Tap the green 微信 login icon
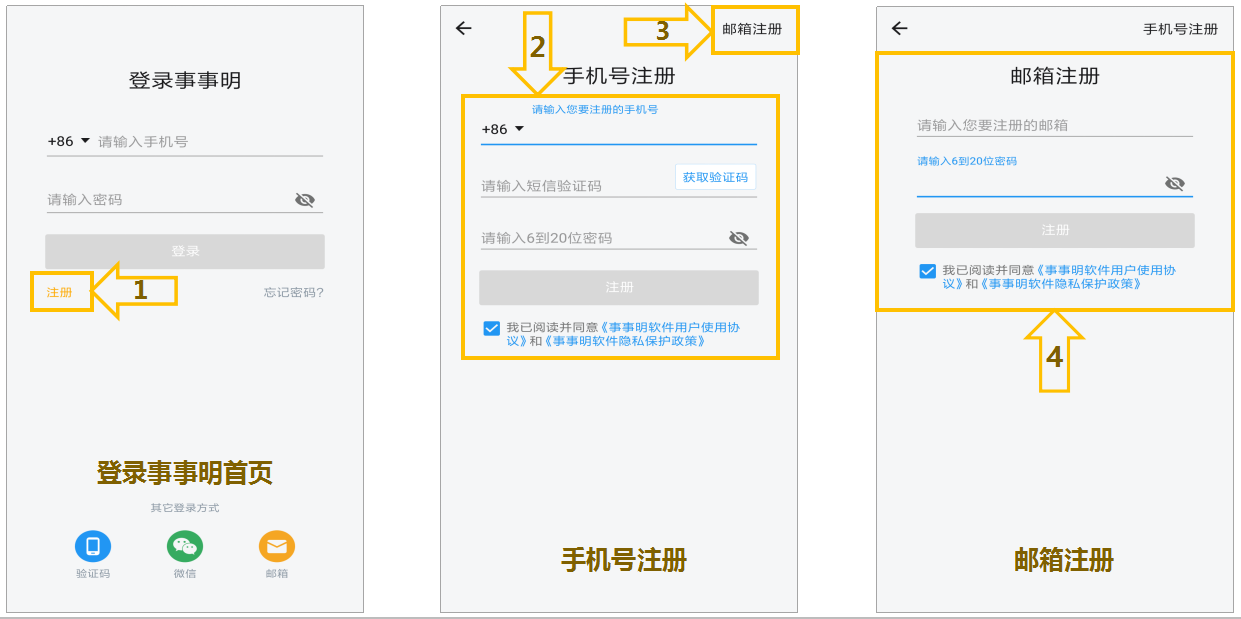Screen dimensions: 1241x619 tap(185, 546)
